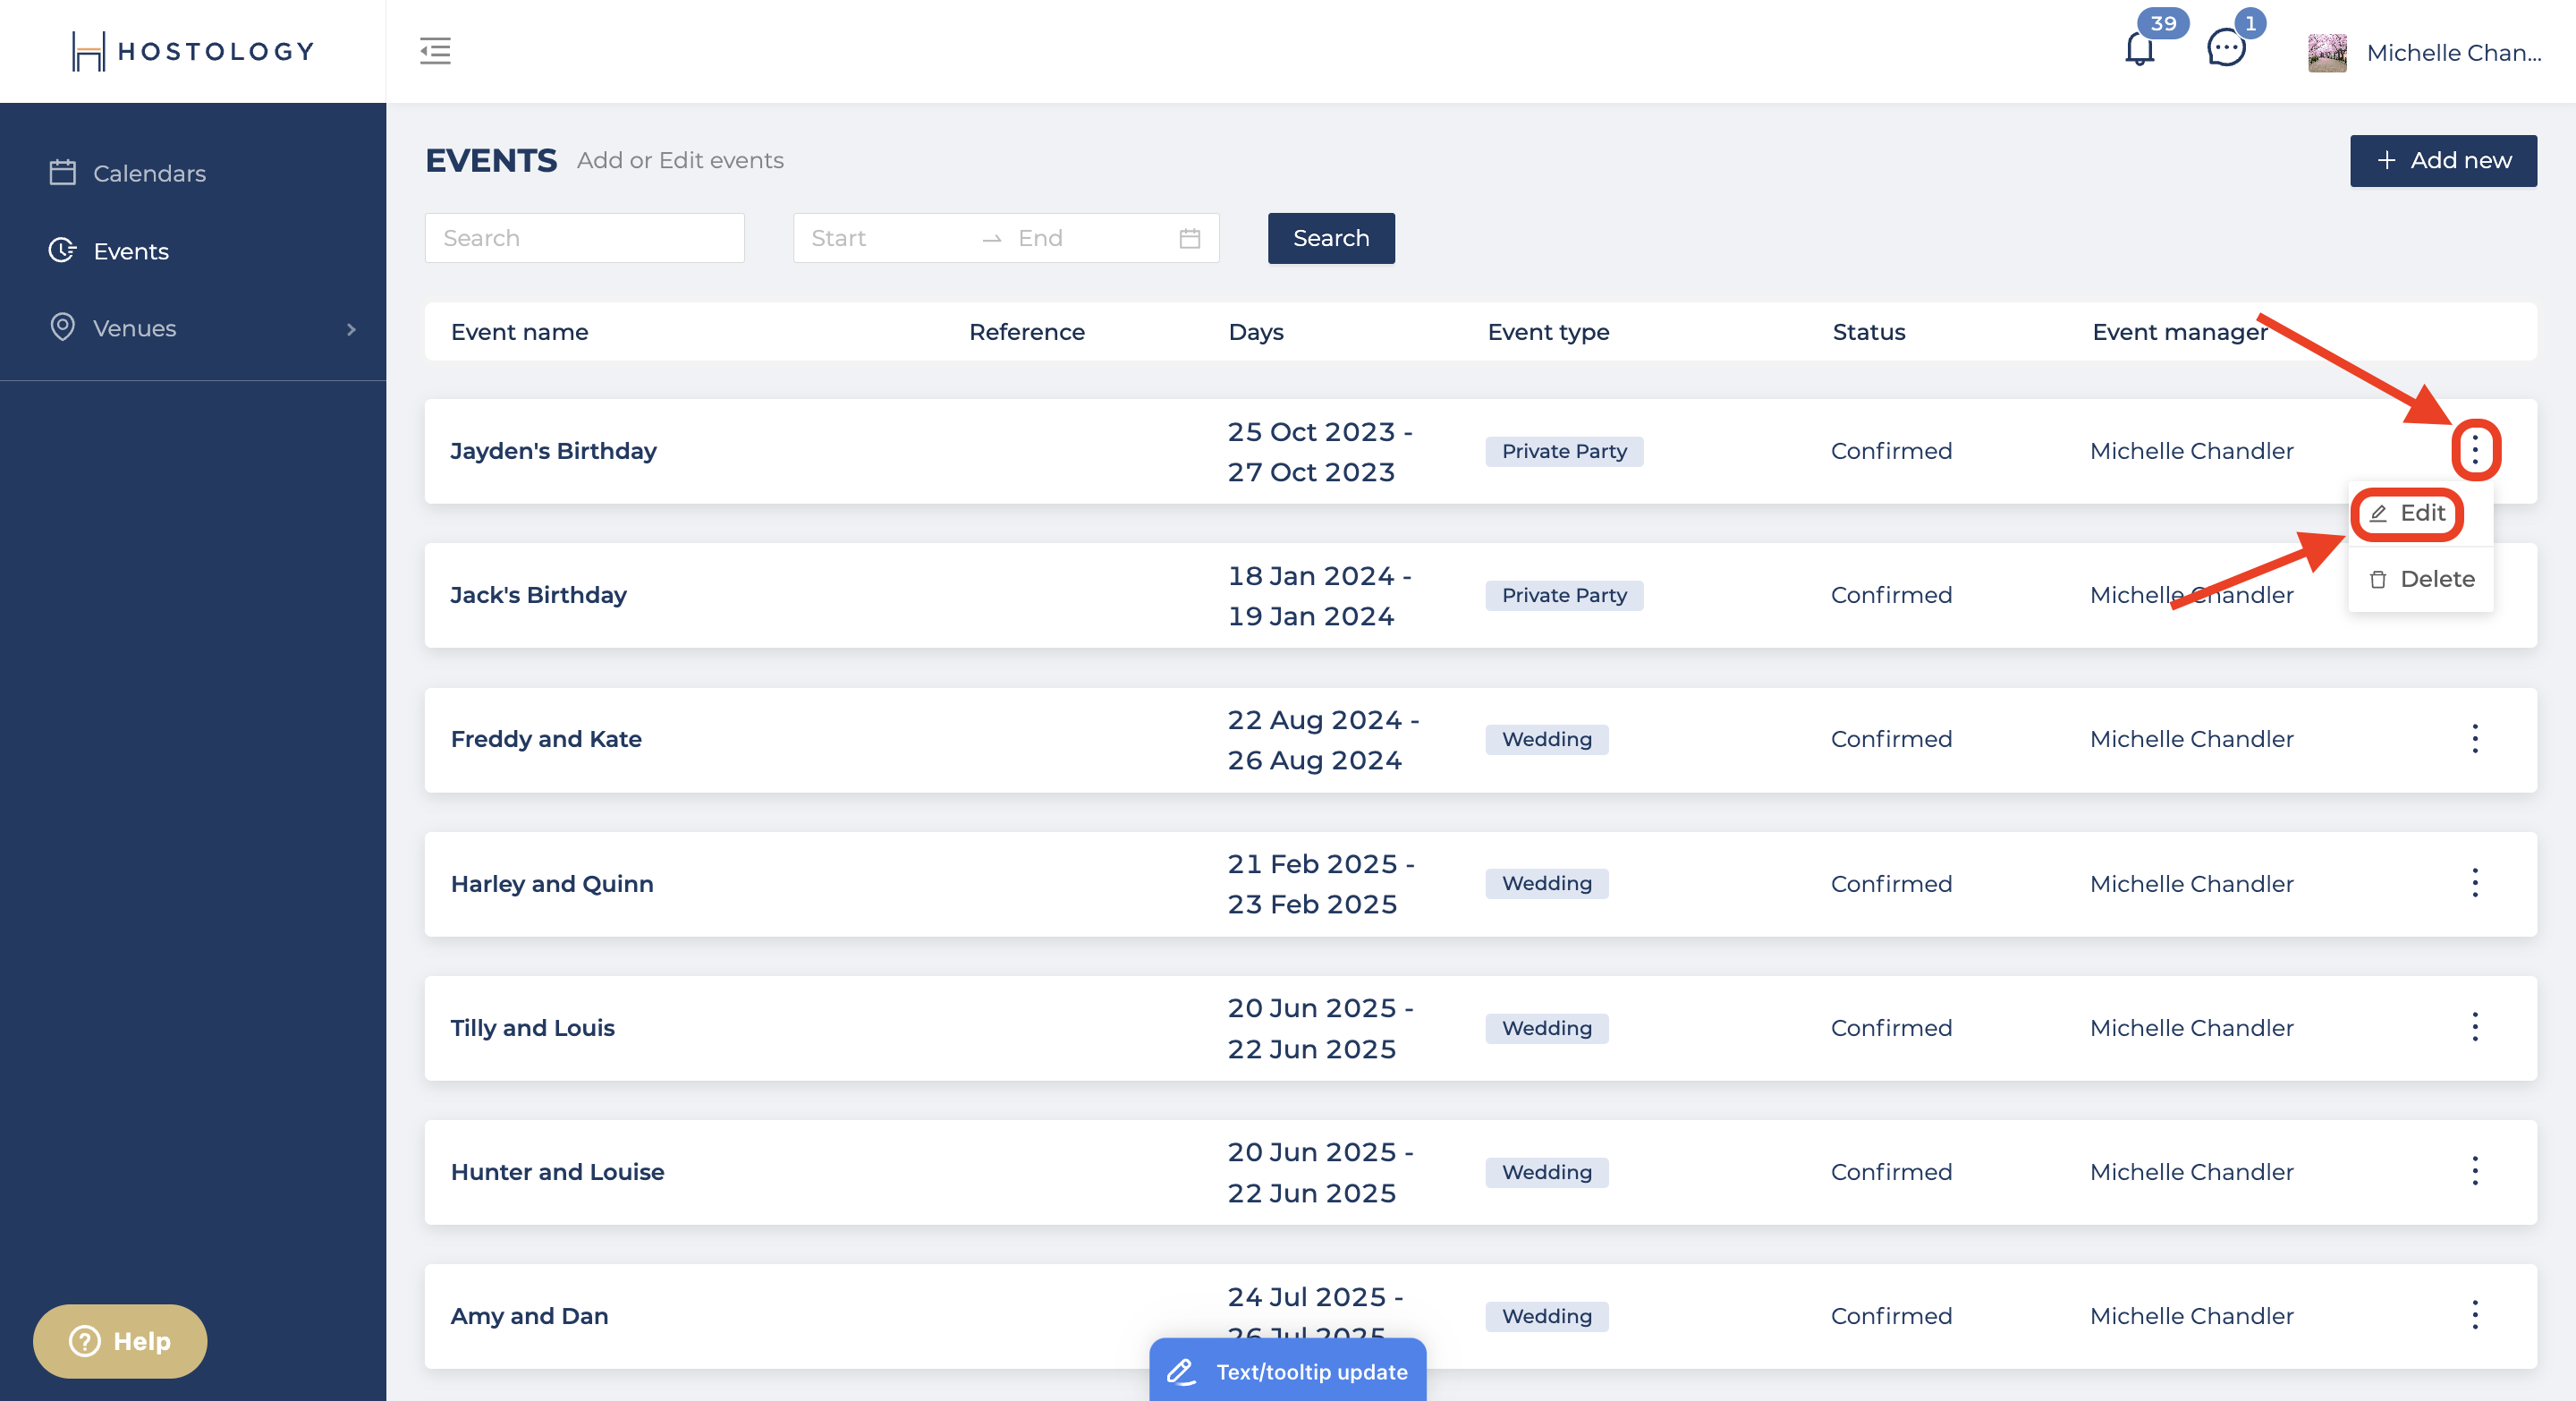2576x1401 pixels.
Task: Choose Delete from the actions menu
Action: tap(2420, 579)
